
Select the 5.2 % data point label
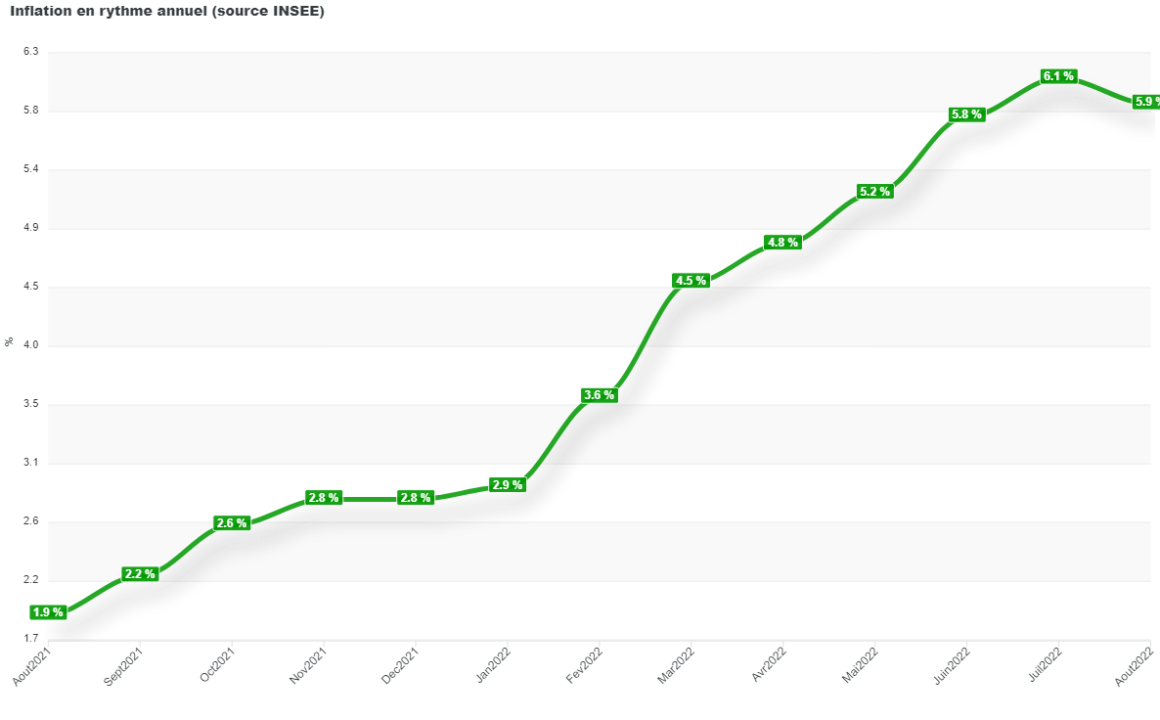[874, 191]
